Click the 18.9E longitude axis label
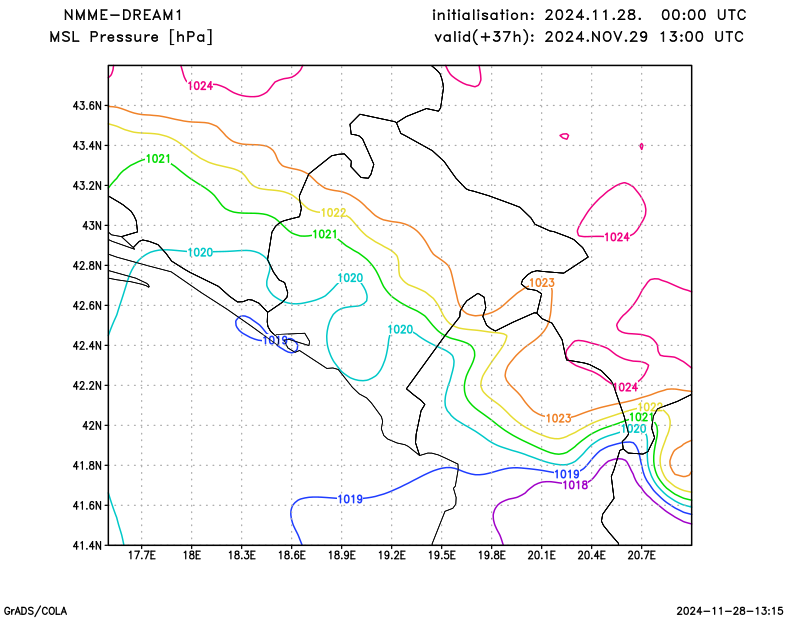The image size is (800, 618). click(x=342, y=555)
